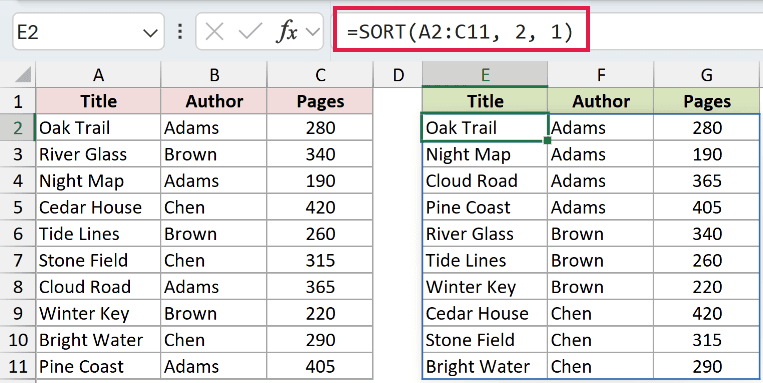Select row 2 header
Screen dimensions: 763x383
pyautogui.click(x=18, y=128)
